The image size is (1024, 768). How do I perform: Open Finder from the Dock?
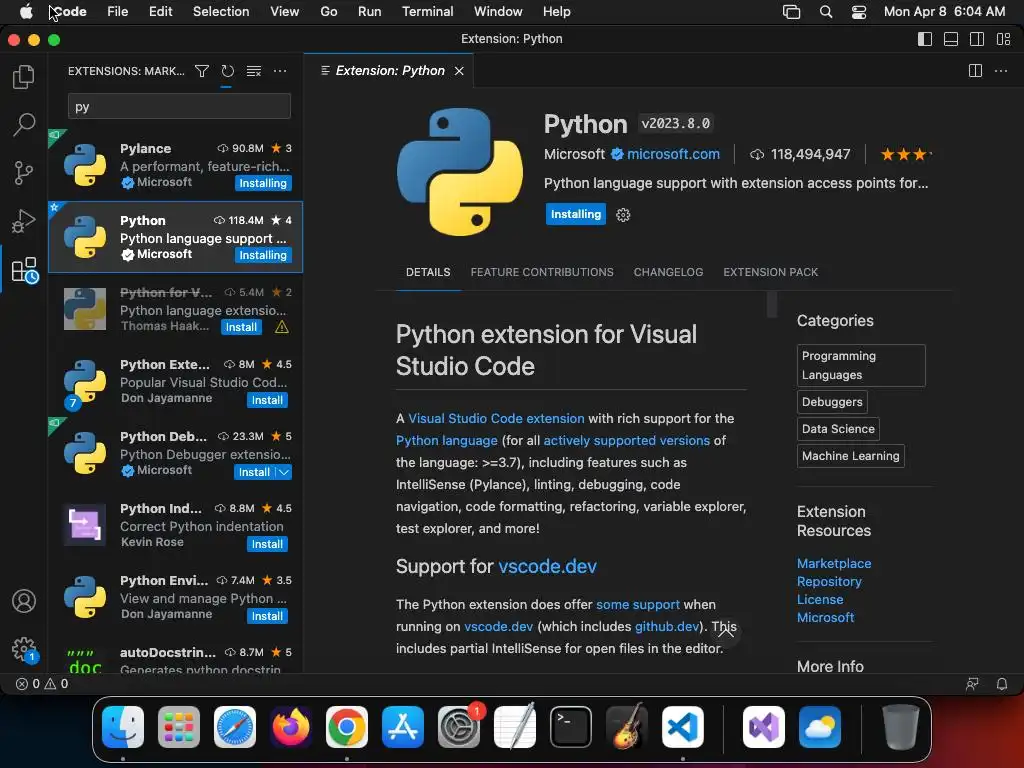tap(123, 727)
